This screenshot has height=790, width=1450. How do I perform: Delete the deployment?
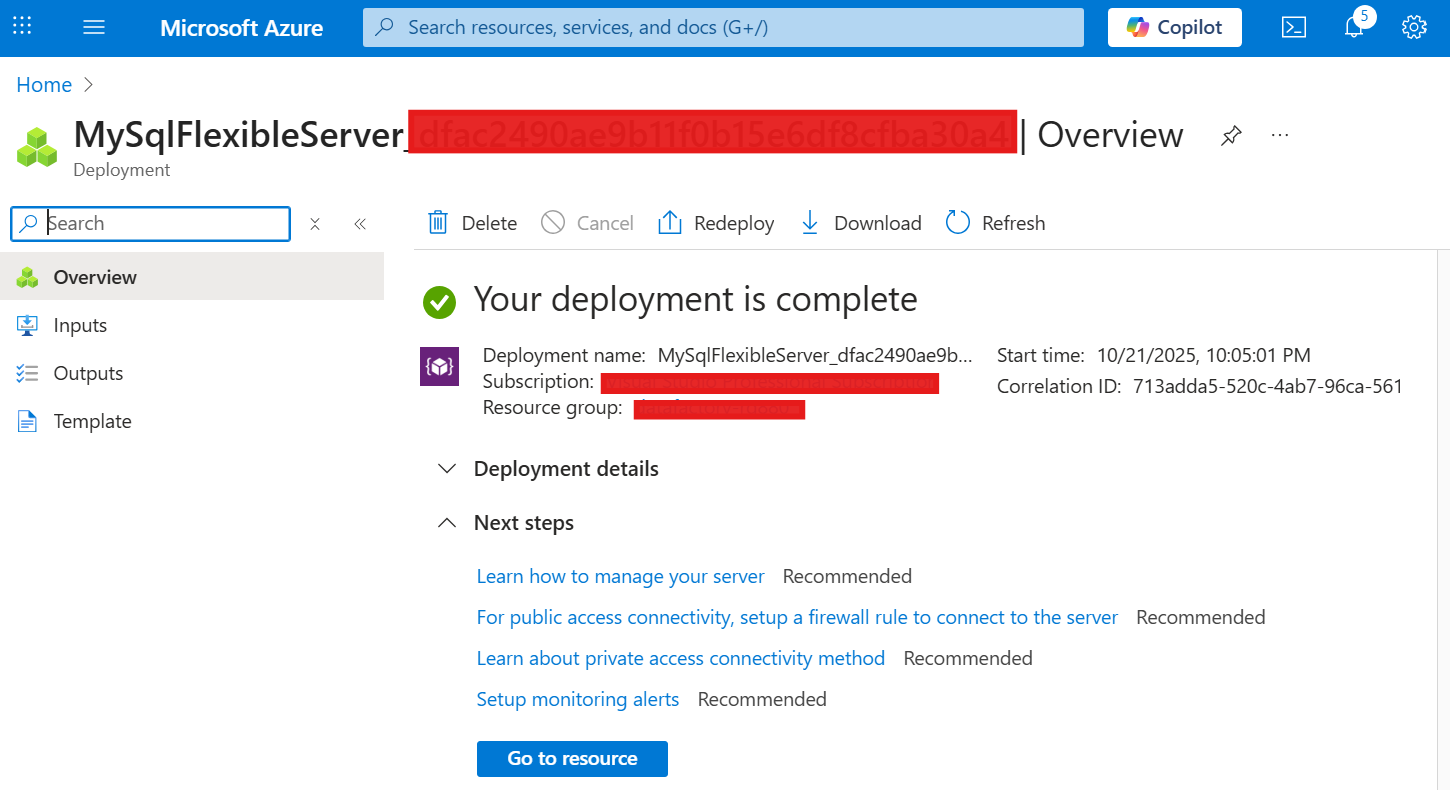[472, 223]
